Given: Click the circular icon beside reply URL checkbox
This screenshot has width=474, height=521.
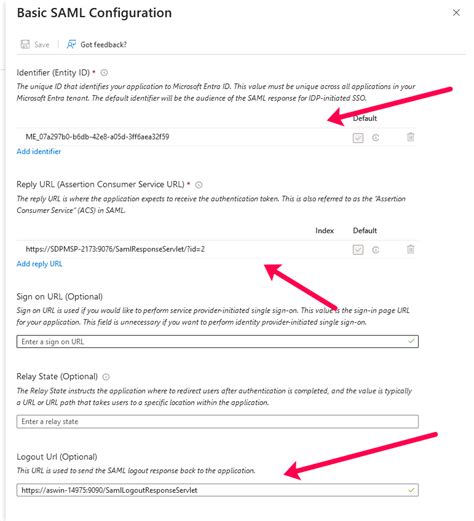Looking at the screenshot, I should (376, 250).
